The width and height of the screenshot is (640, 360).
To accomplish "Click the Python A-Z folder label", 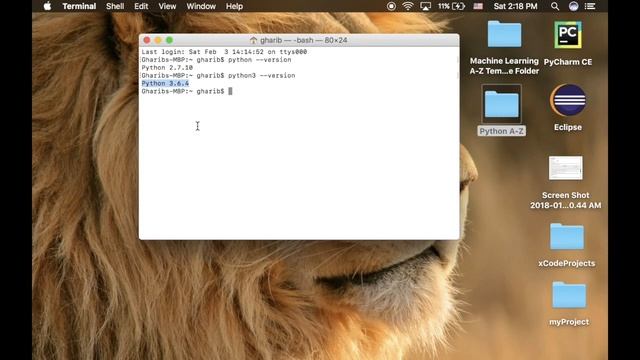I will click(502, 131).
